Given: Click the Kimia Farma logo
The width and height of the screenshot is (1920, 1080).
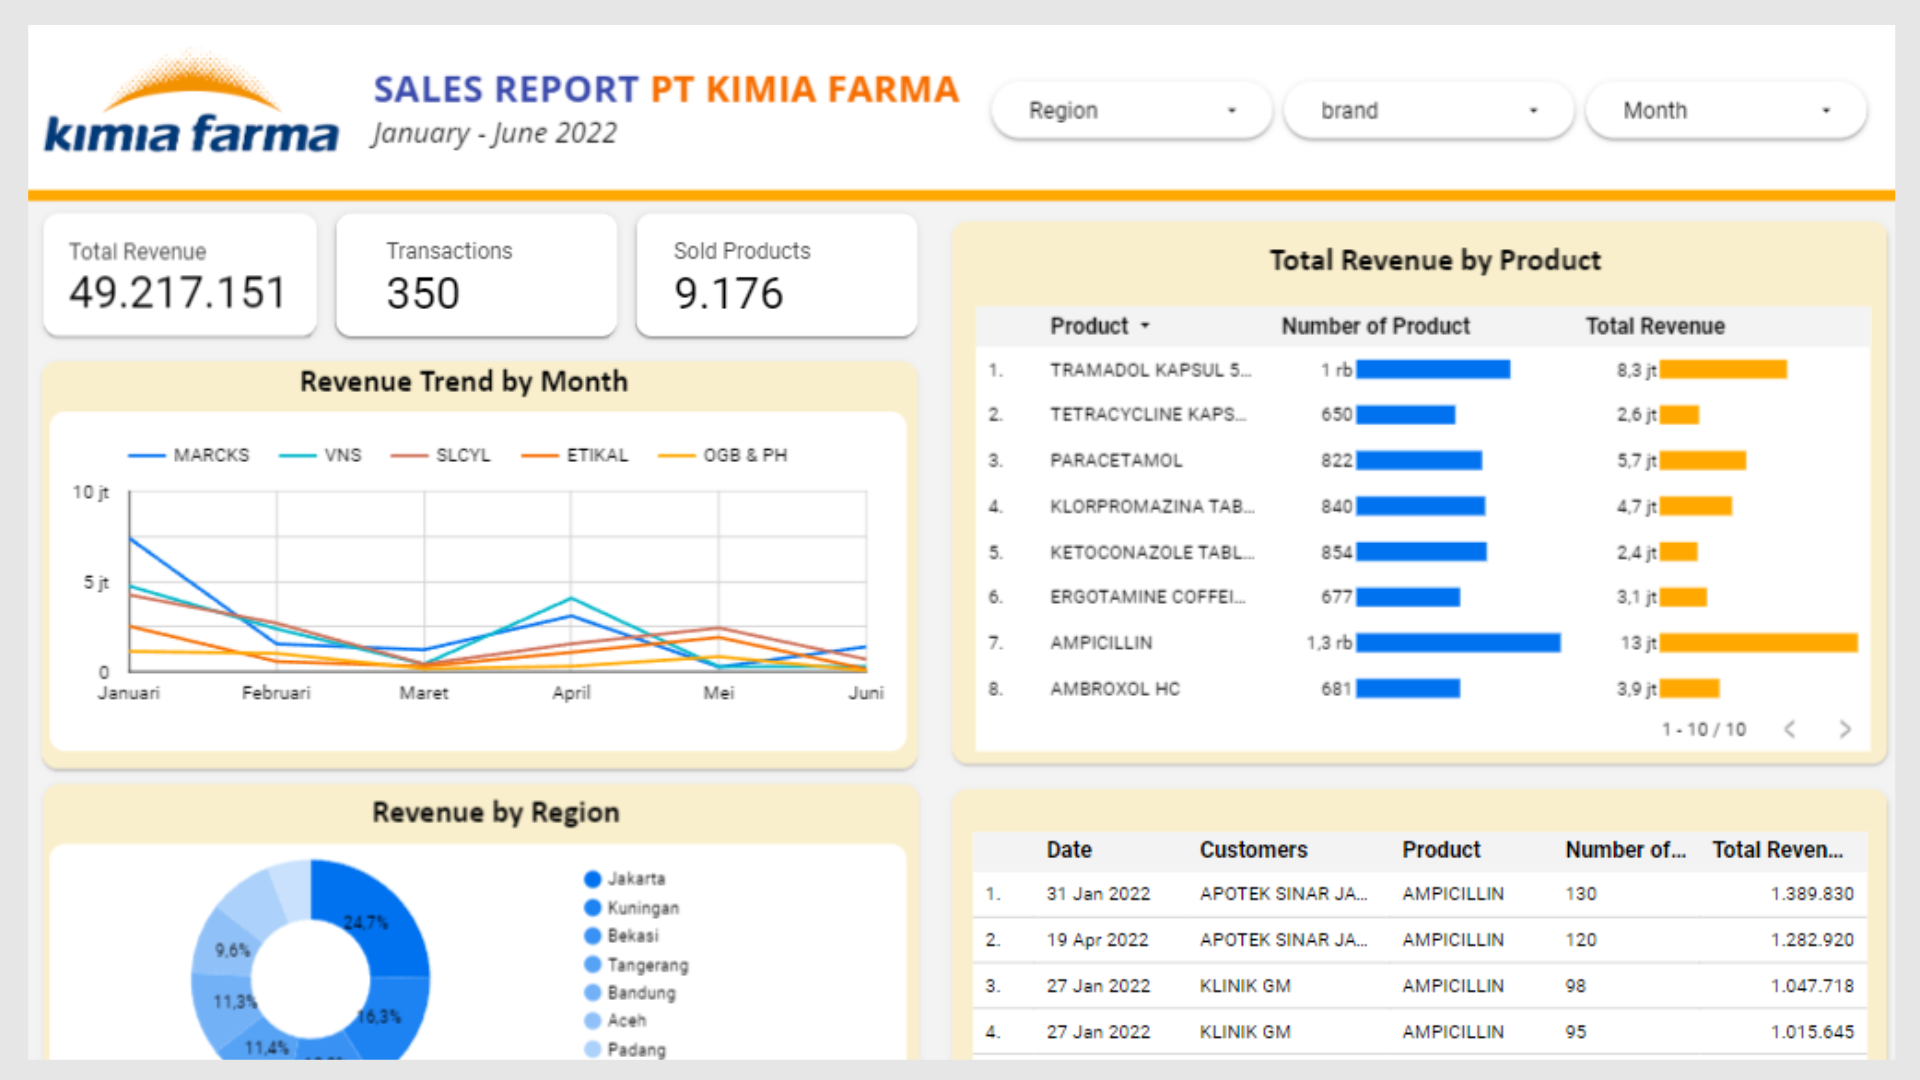Looking at the screenshot, I should (x=191, y=103).
